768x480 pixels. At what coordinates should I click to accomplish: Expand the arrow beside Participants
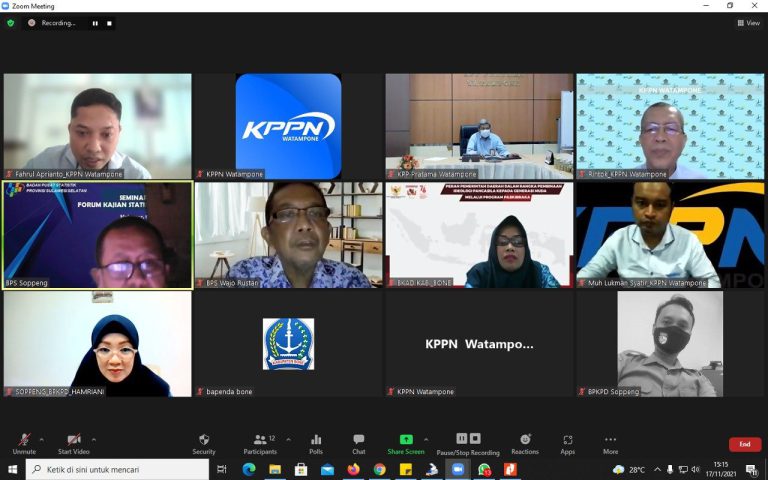(288, 439)
